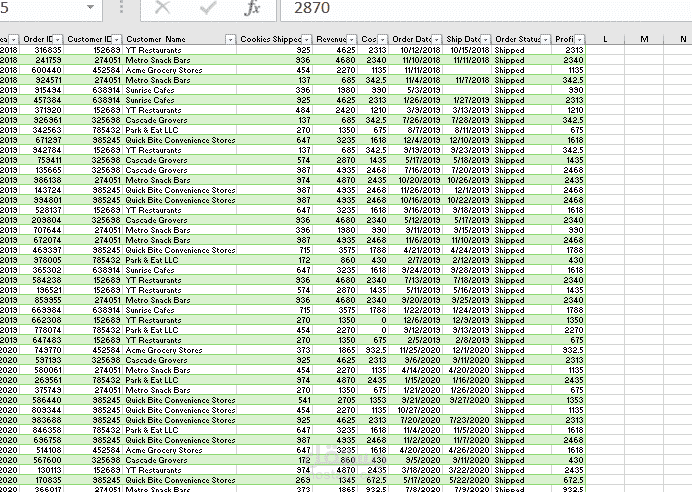Viewport: 692px width, 492px height.
Task: Open the Customer Name filter dropdown
Action: pos(230,40)
